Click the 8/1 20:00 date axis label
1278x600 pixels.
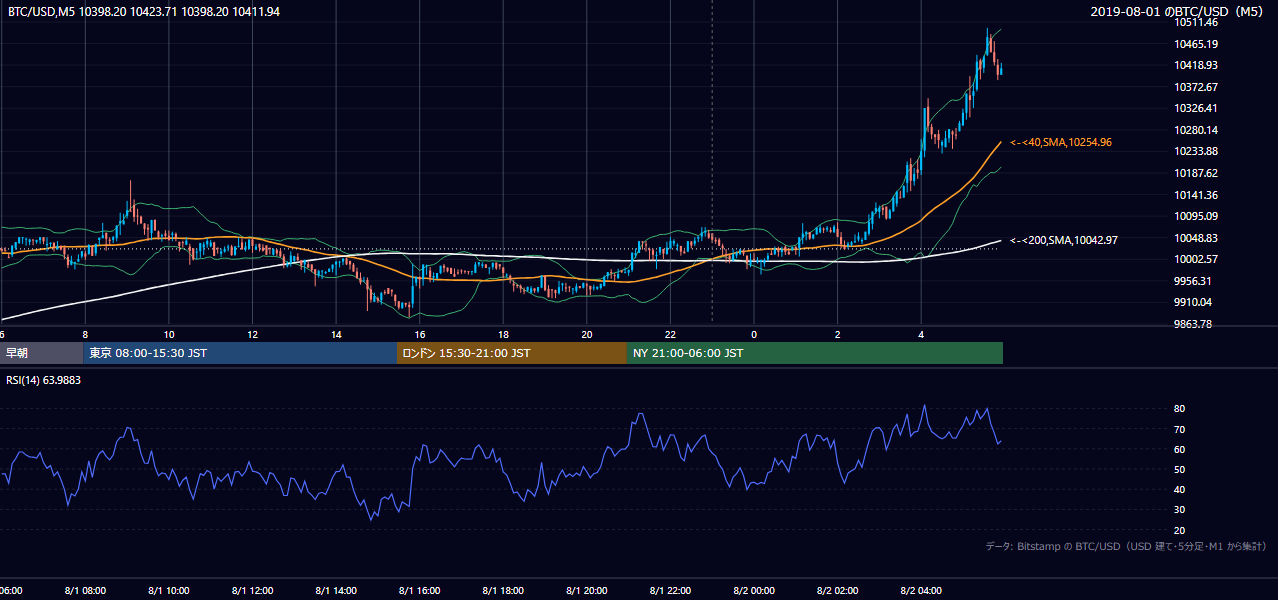point(587,591)
